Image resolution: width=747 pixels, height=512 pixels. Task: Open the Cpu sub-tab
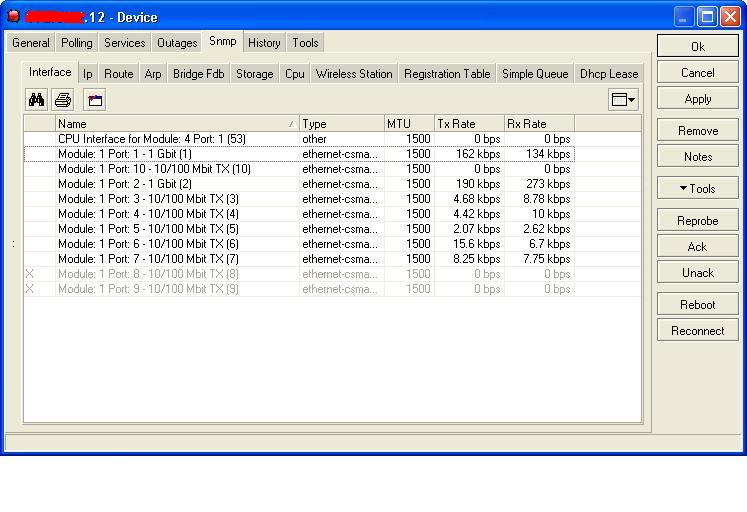point(294,74)
